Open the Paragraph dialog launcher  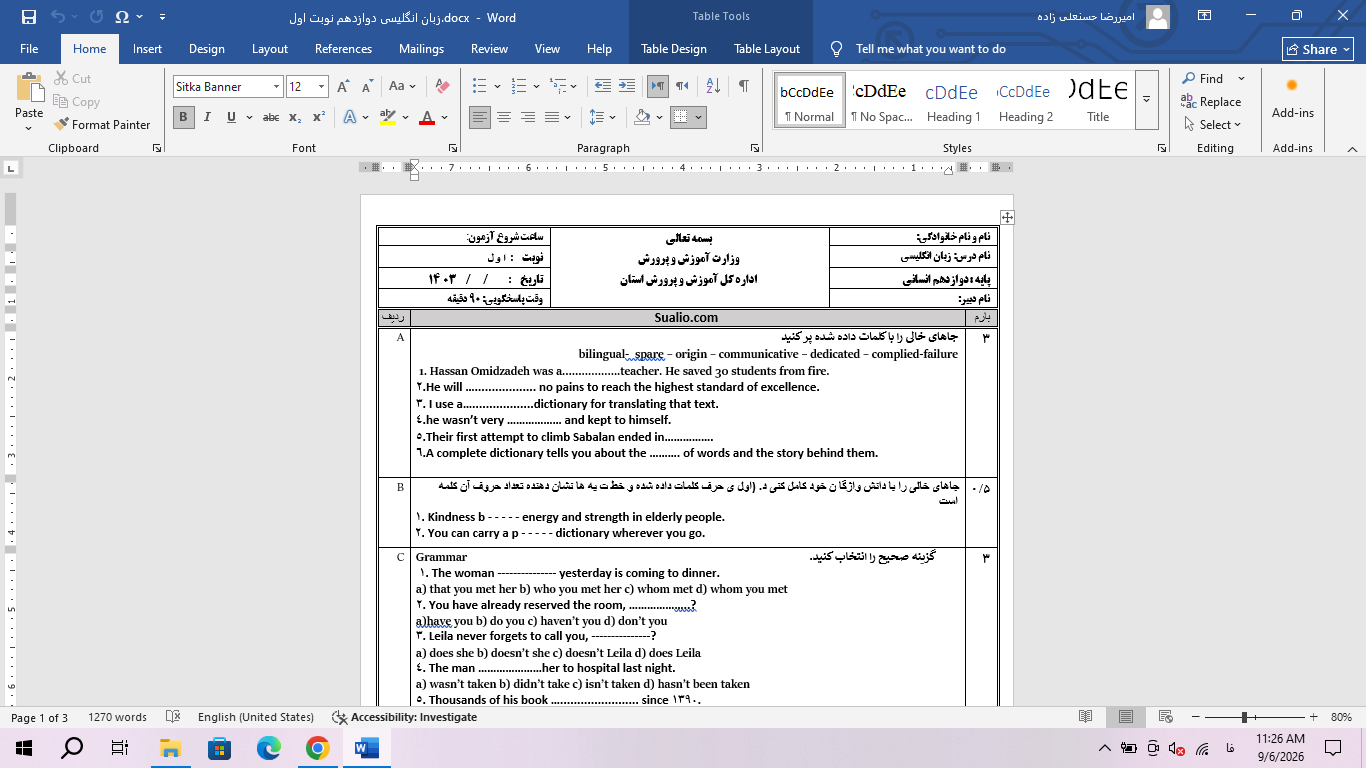pos(757,148)
